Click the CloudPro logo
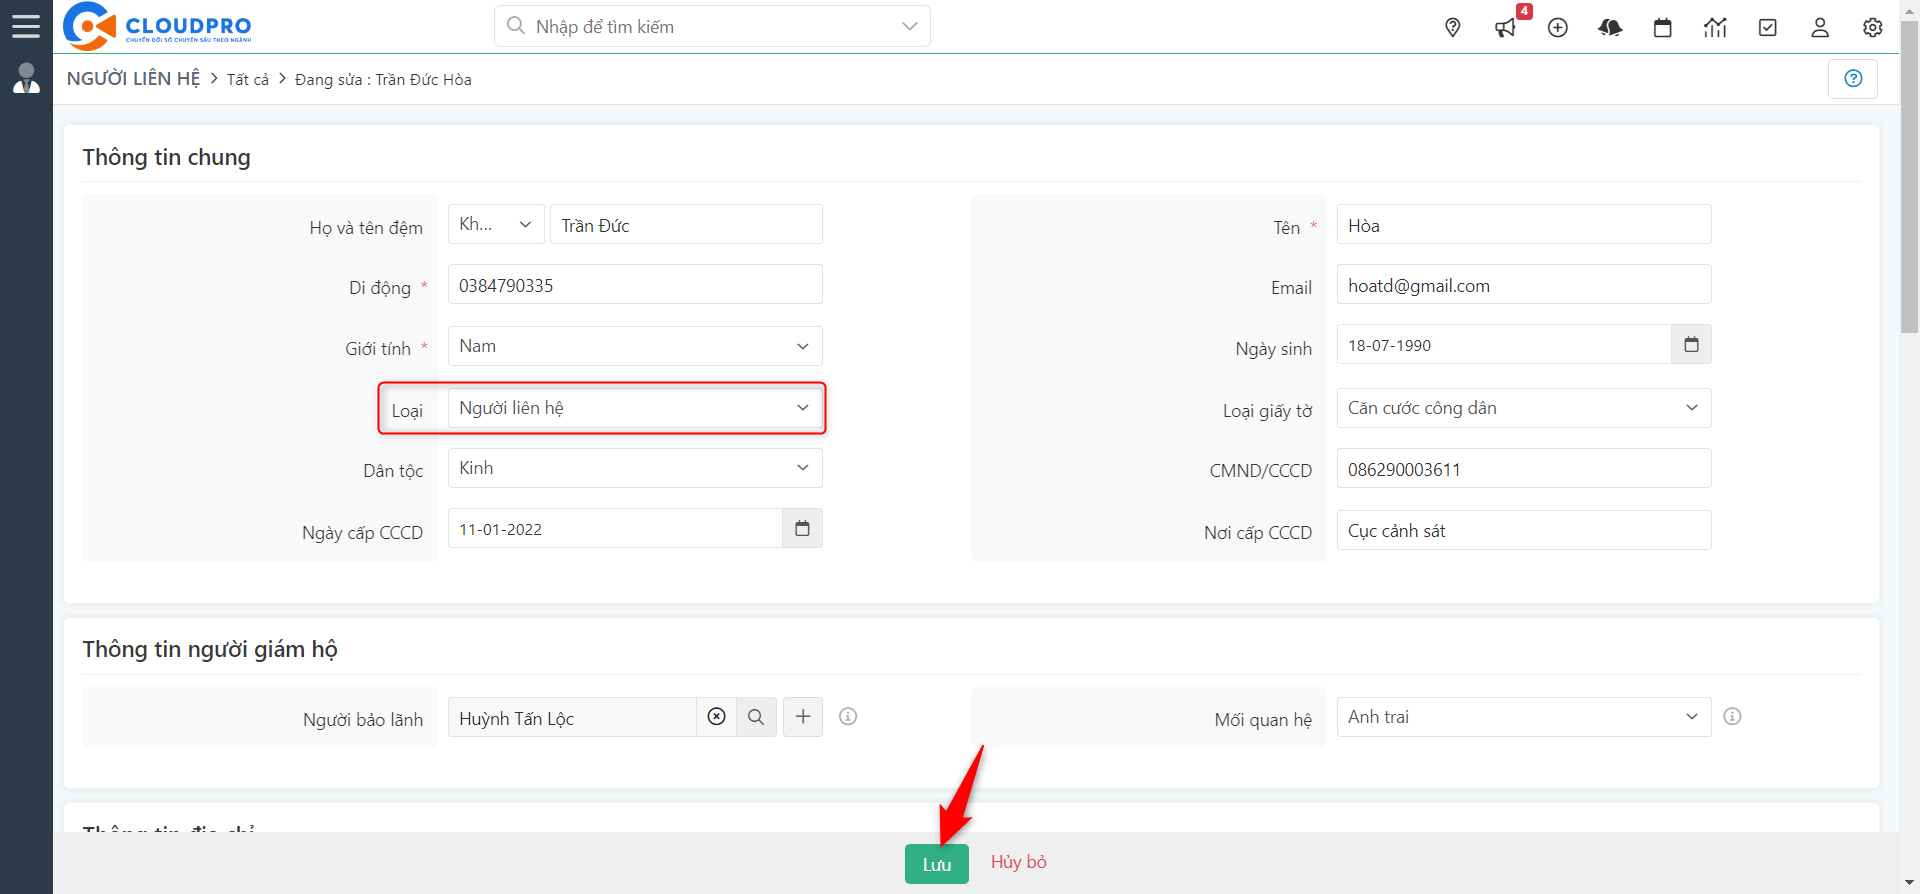 pos(157,26)
